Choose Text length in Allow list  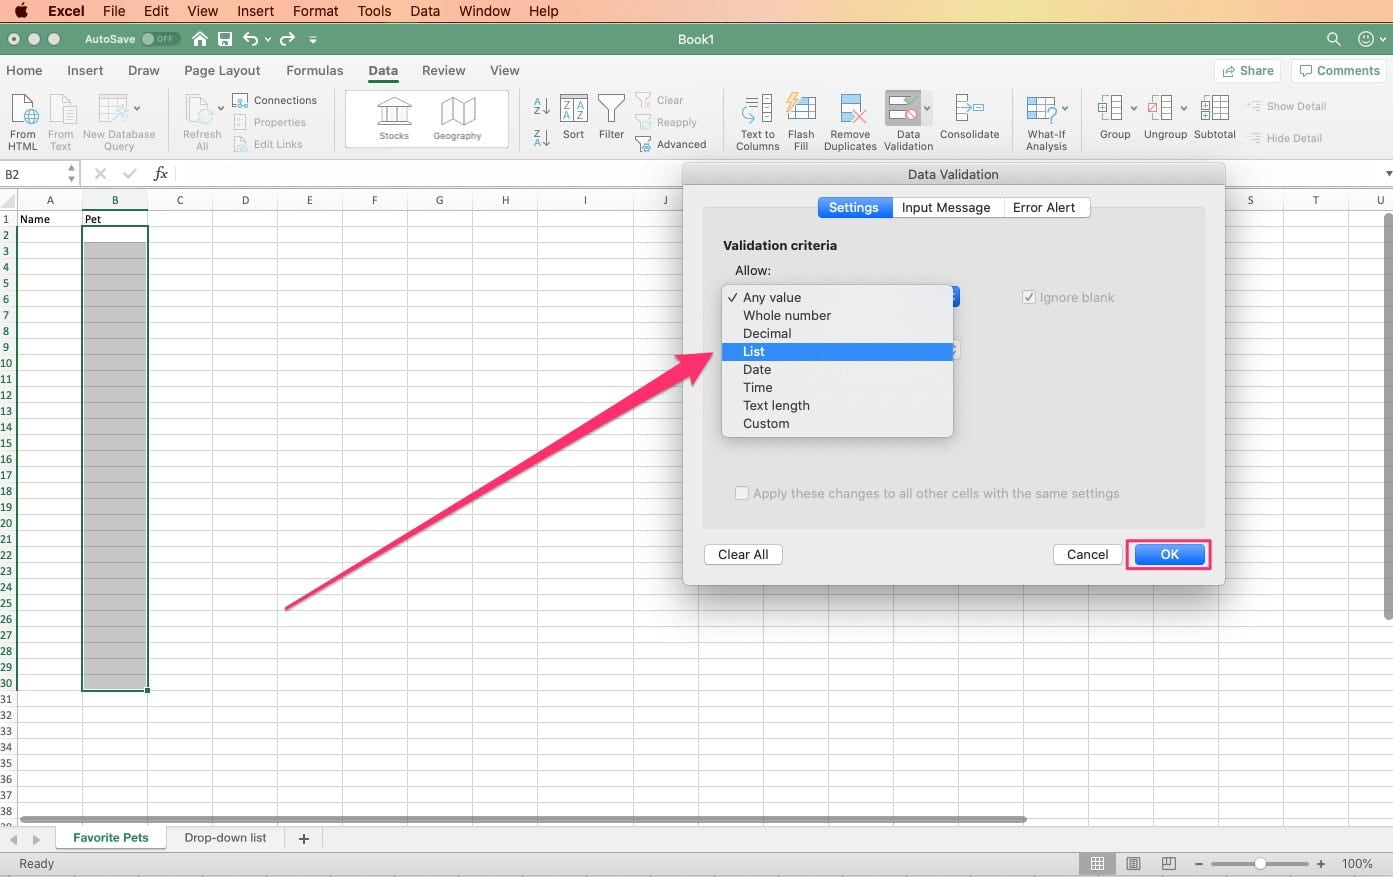pos(838,406)
